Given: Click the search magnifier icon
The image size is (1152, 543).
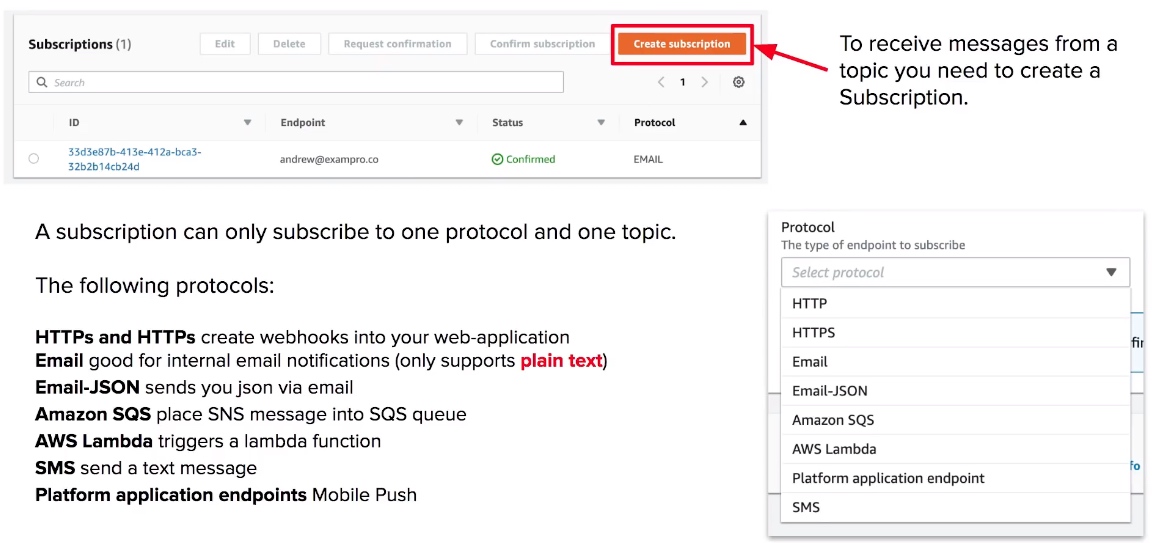Looking at the screenshot, I should (42, 82).
